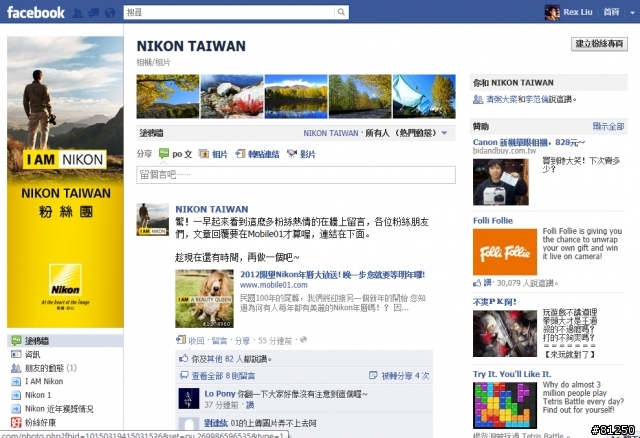Open Folli Follie ad title
The height and width of the screenshot is (438, 640).
[493, 220]
